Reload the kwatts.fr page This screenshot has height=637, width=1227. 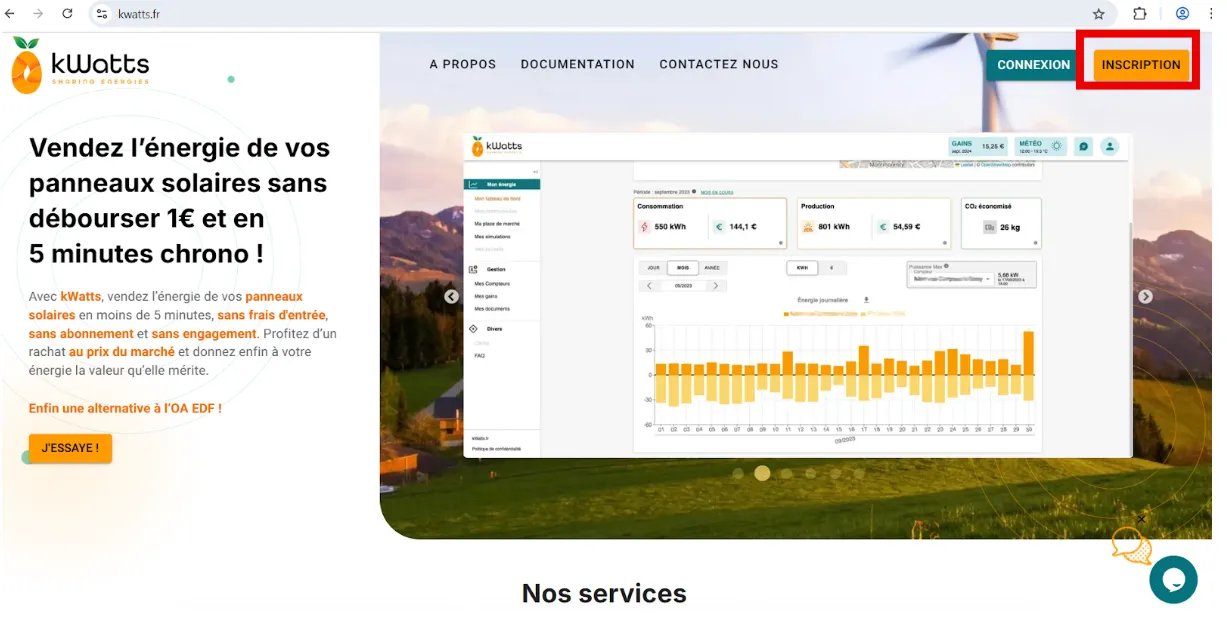click(x=67, y=14)
